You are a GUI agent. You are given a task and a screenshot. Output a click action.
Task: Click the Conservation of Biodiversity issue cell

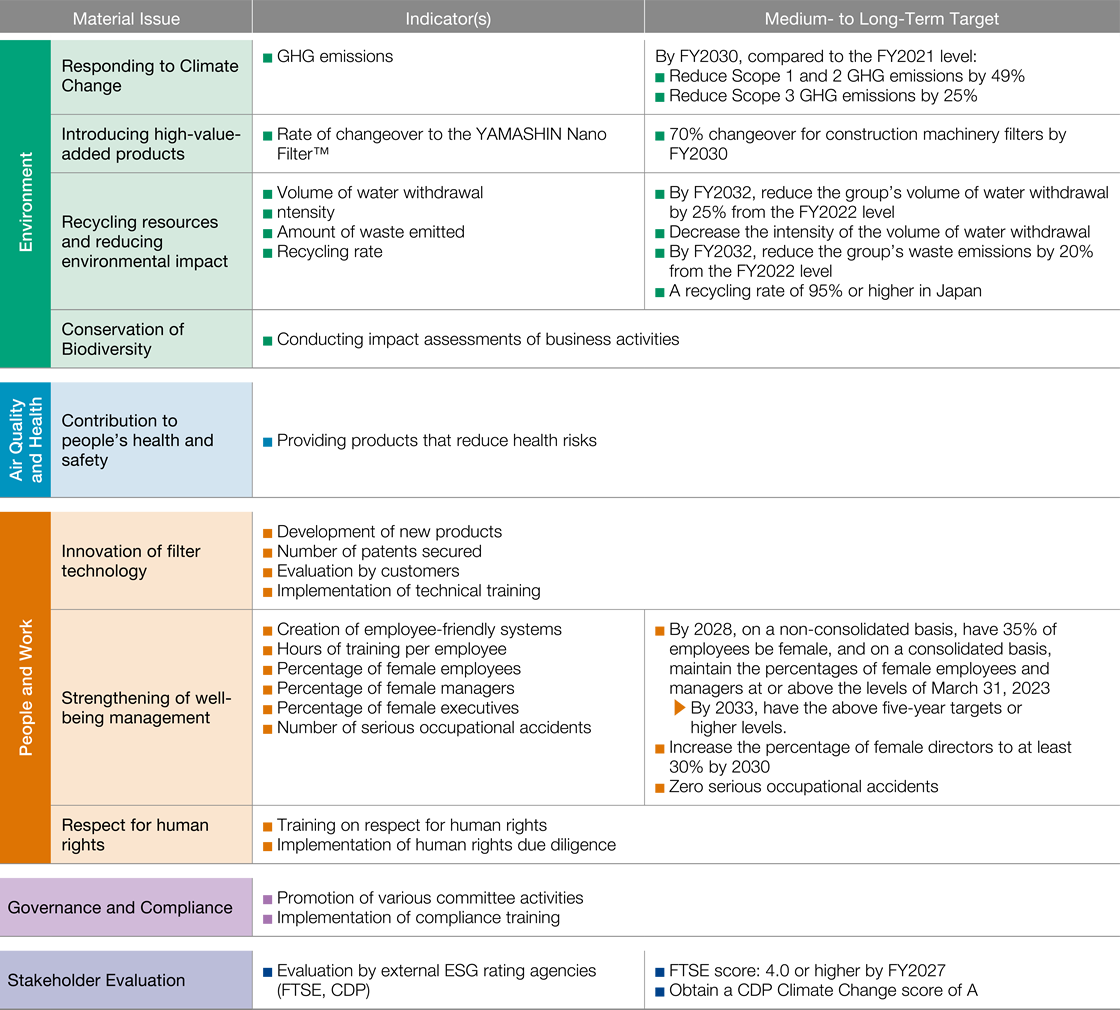click(150, 339)
